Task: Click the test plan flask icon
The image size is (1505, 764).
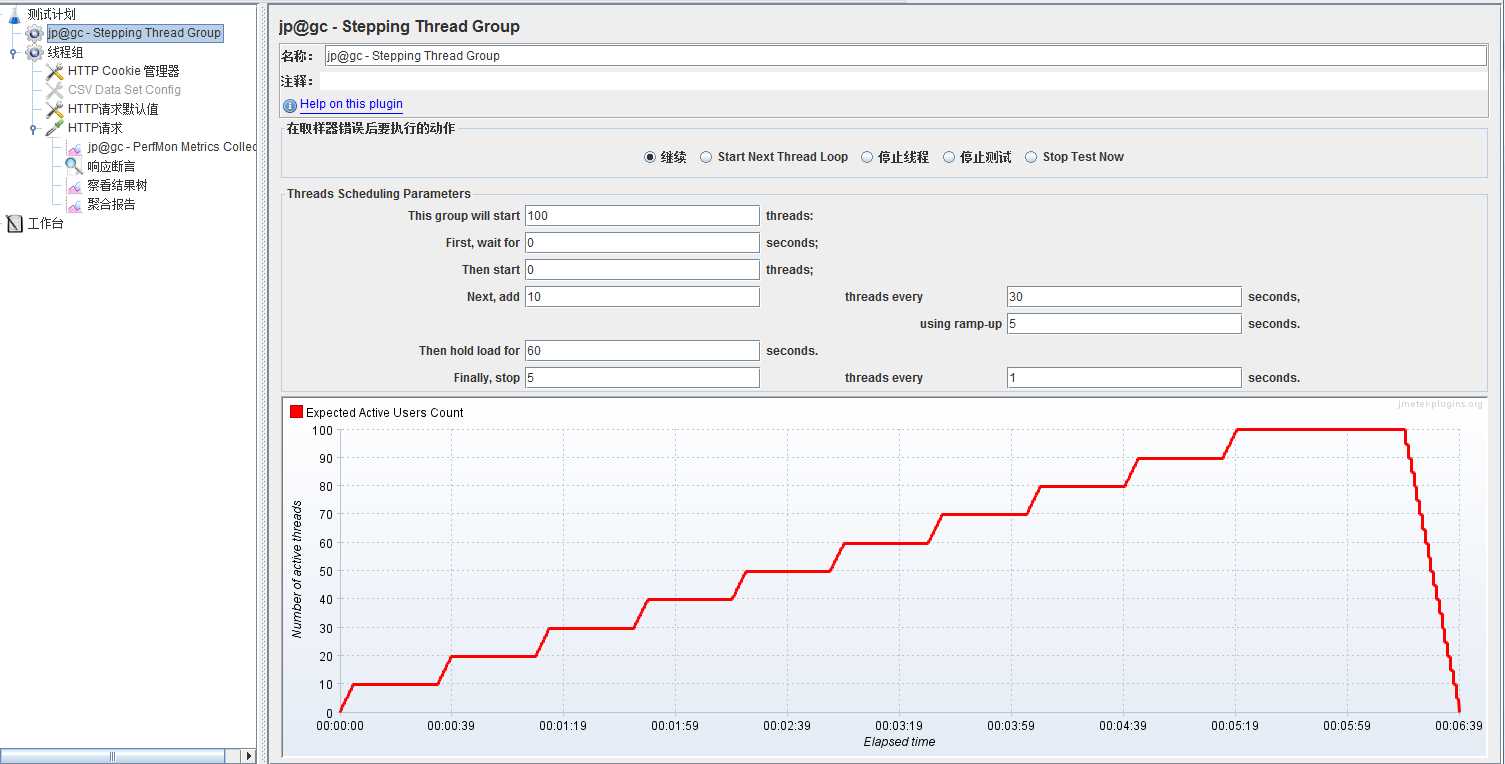Action: tap(14, 14)
